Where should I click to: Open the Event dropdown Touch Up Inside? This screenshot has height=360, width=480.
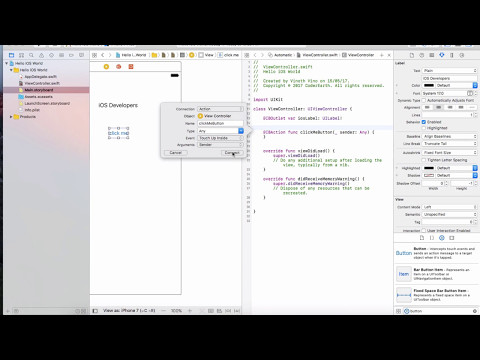coord(220,138)
